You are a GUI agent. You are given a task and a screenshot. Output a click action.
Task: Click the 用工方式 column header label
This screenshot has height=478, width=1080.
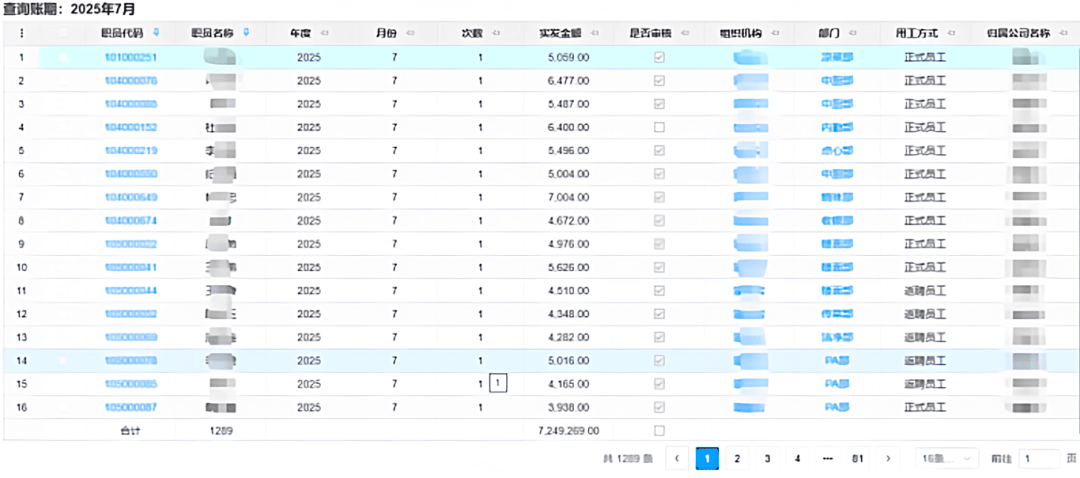(919, 33)
